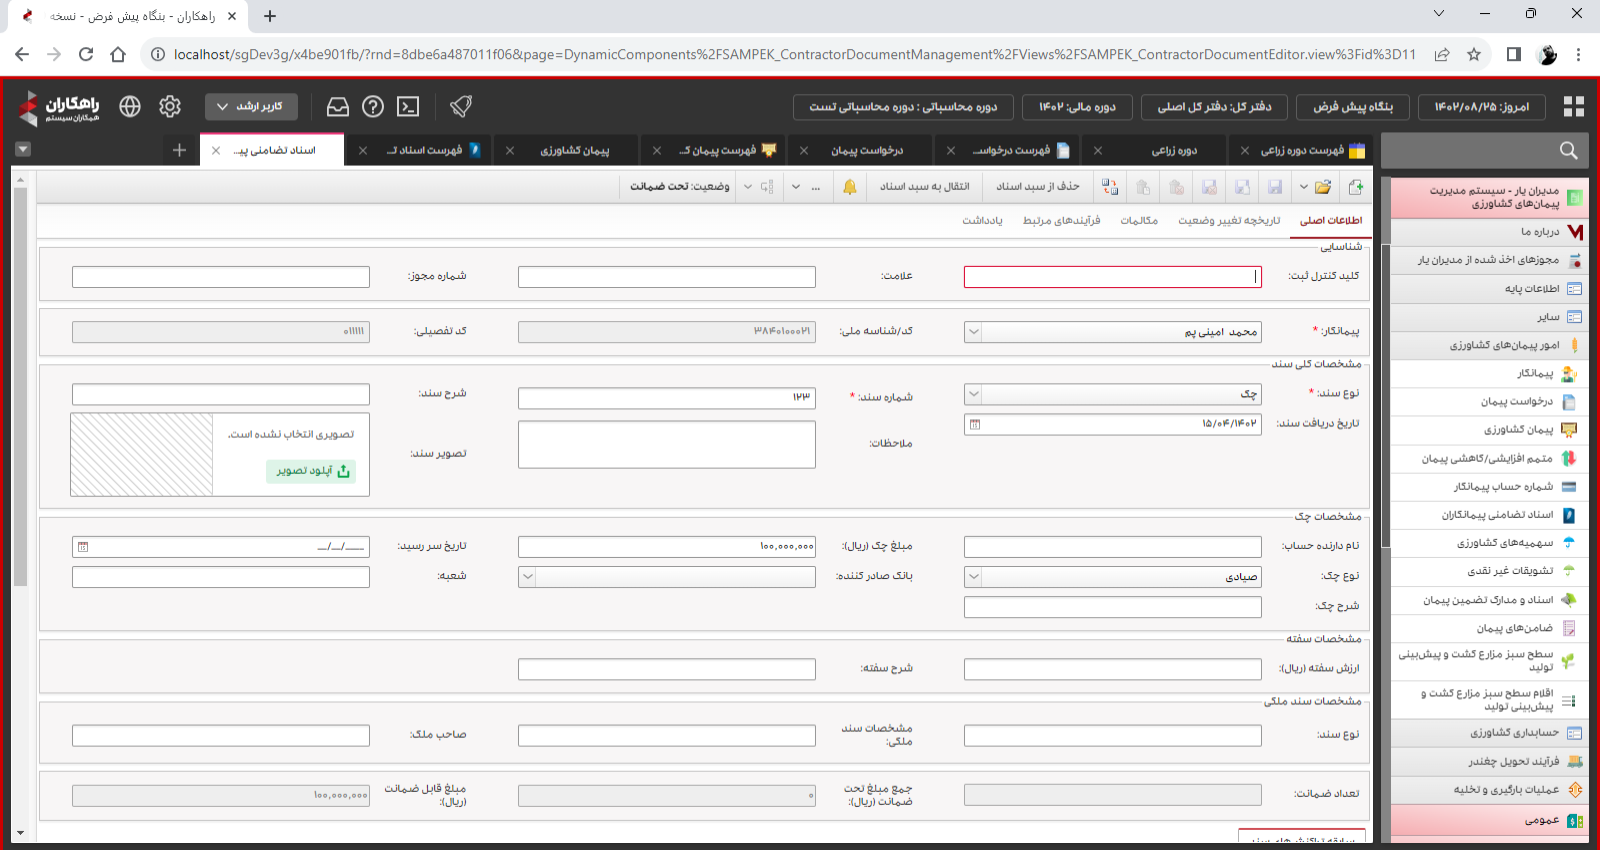Image resolution: width=1600 pixels, height=850 pixels.
Task: Expand the پیمانکار combo box
Action: pos(973,332)
